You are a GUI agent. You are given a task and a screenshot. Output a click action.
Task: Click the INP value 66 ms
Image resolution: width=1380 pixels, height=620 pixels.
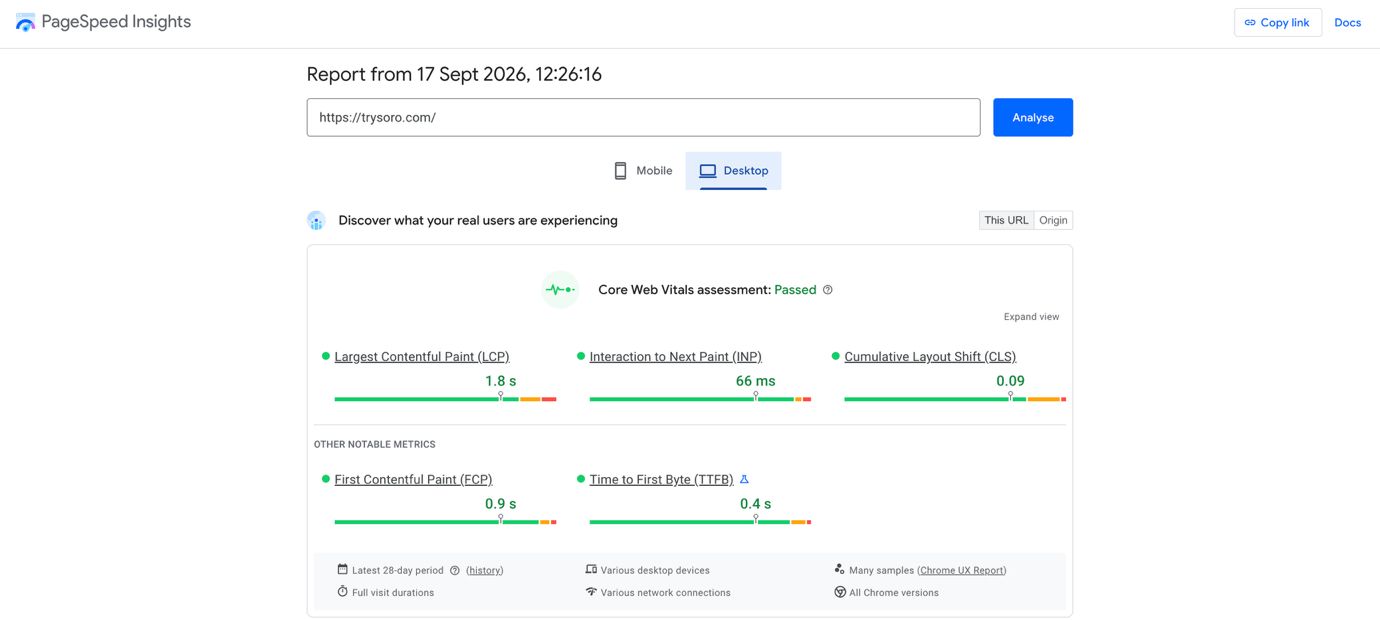coord(755,381)
